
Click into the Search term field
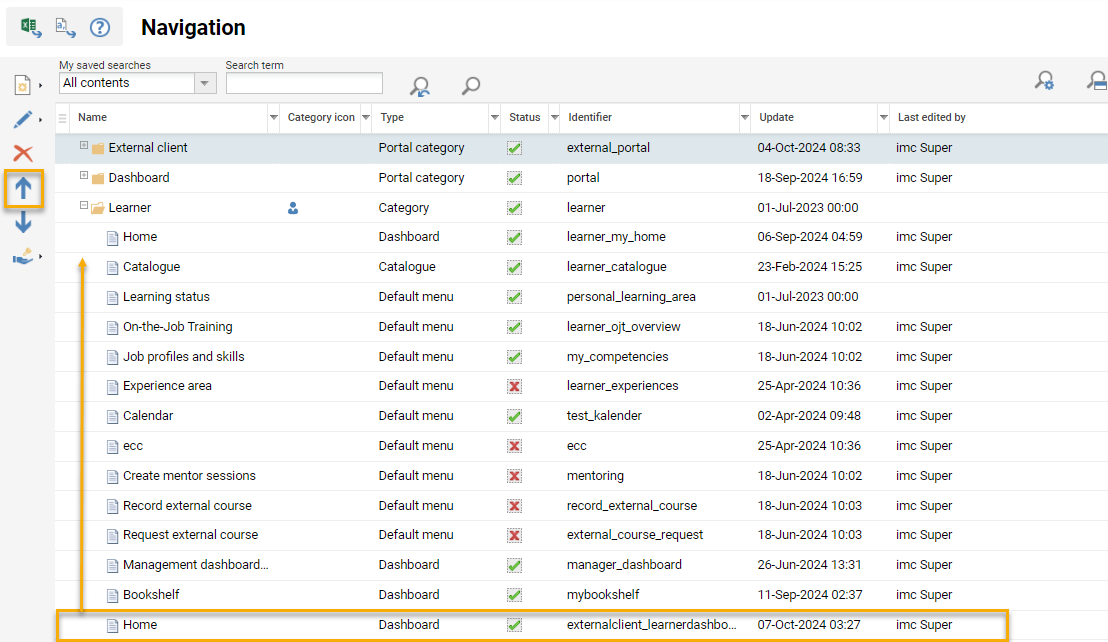click(x=304, y=83)
